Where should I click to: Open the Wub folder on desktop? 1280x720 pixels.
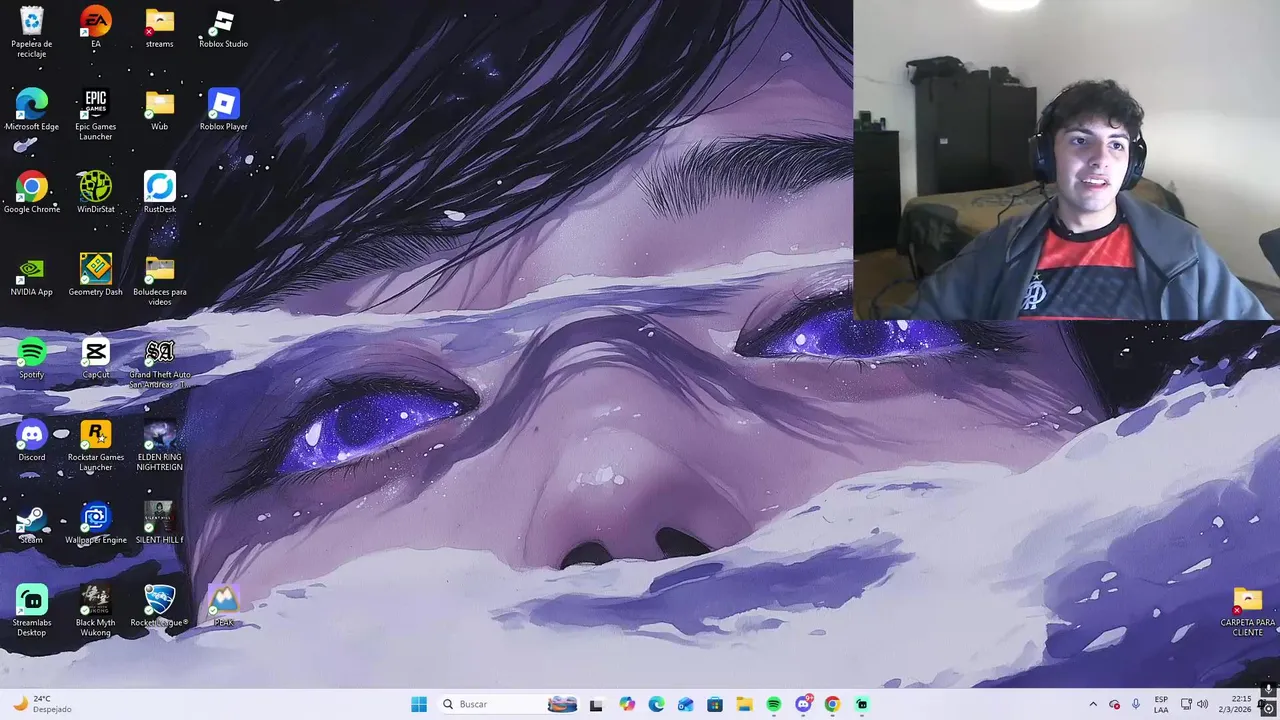pyautogui.click(x=160, y=110)
